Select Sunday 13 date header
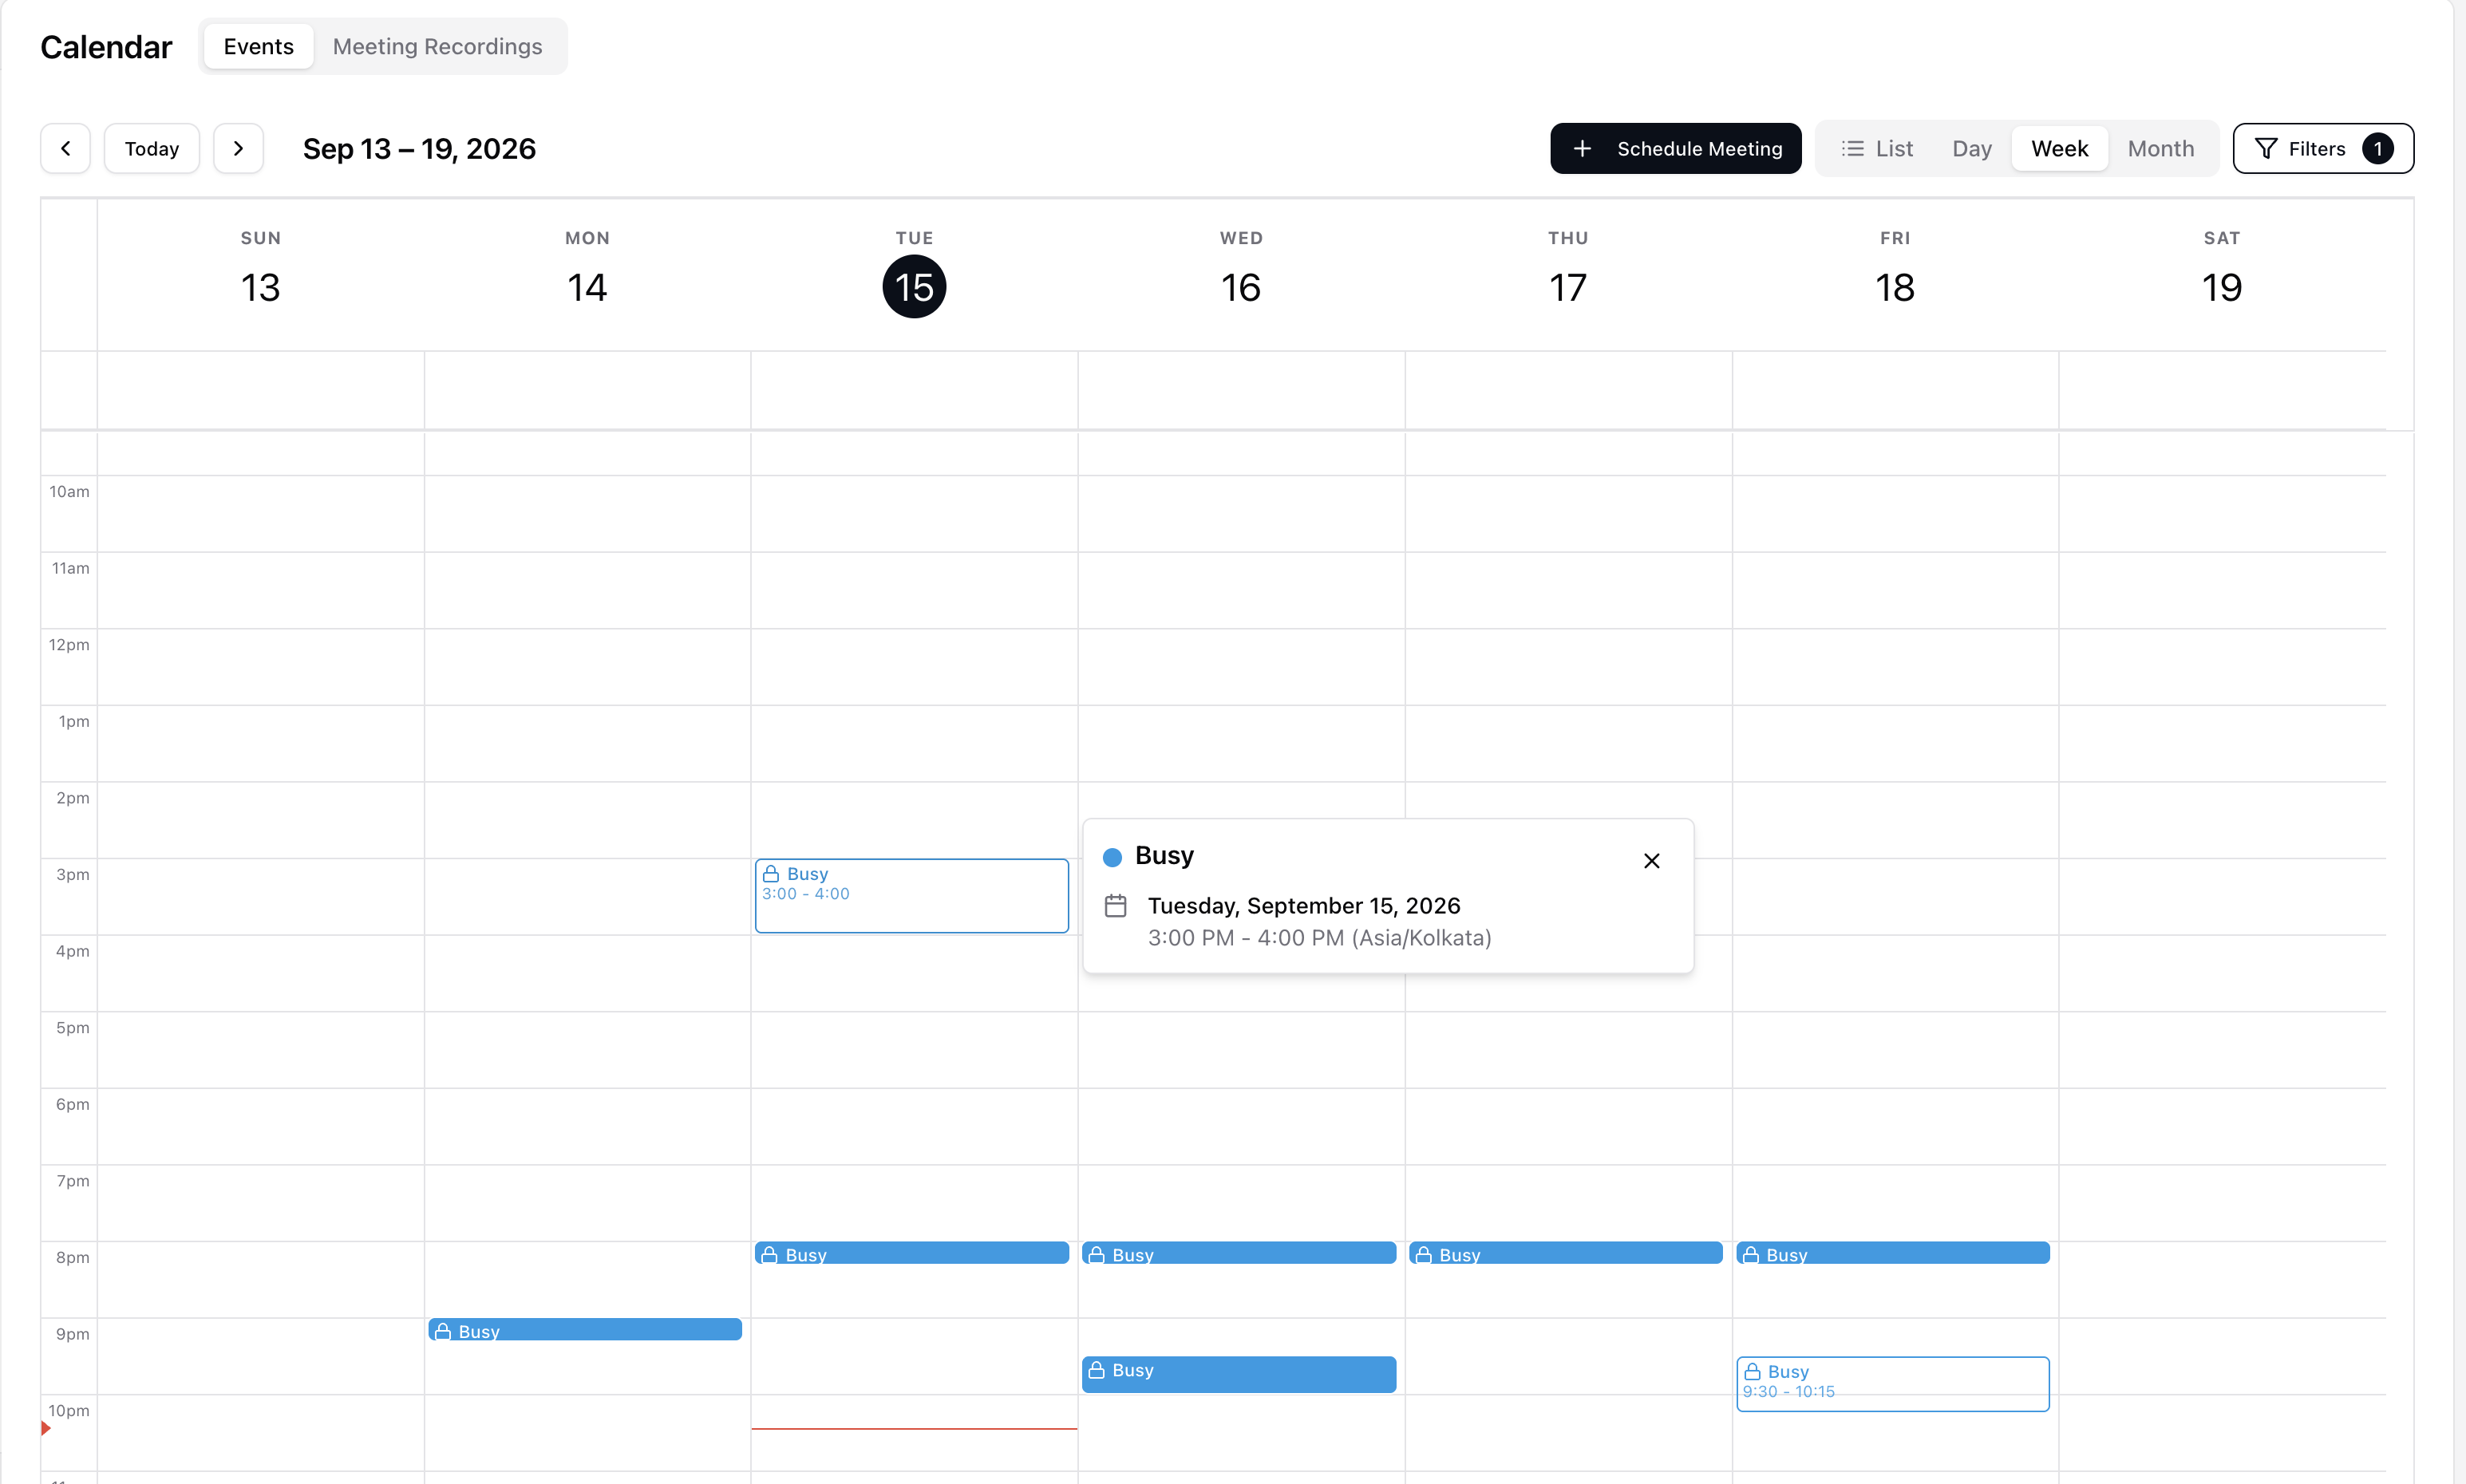The image size is (2466, 1484). (x=260, y=287)
